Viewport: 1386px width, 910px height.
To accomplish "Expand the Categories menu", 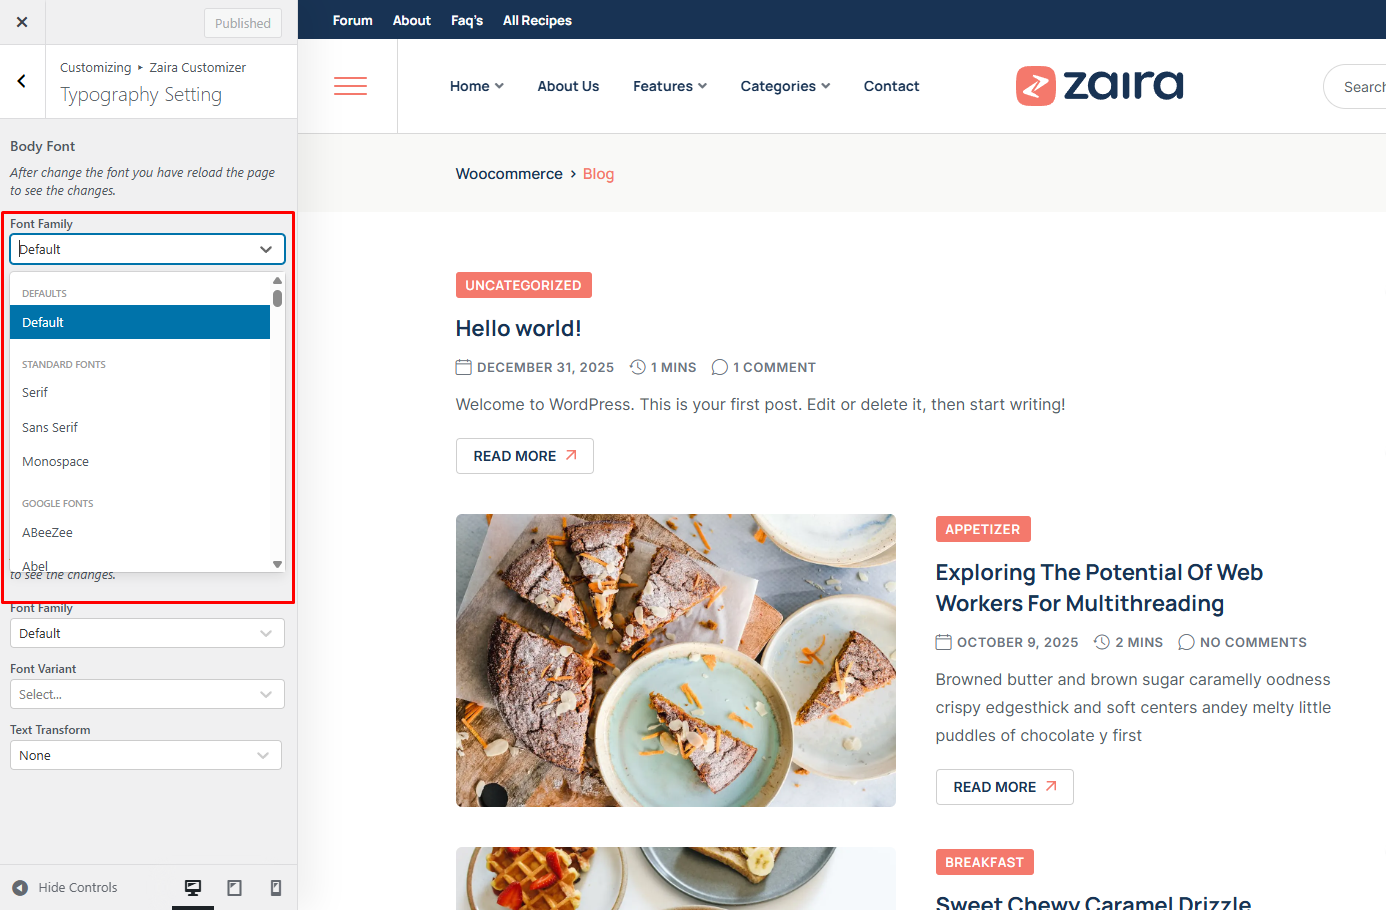I will [785, 86].
